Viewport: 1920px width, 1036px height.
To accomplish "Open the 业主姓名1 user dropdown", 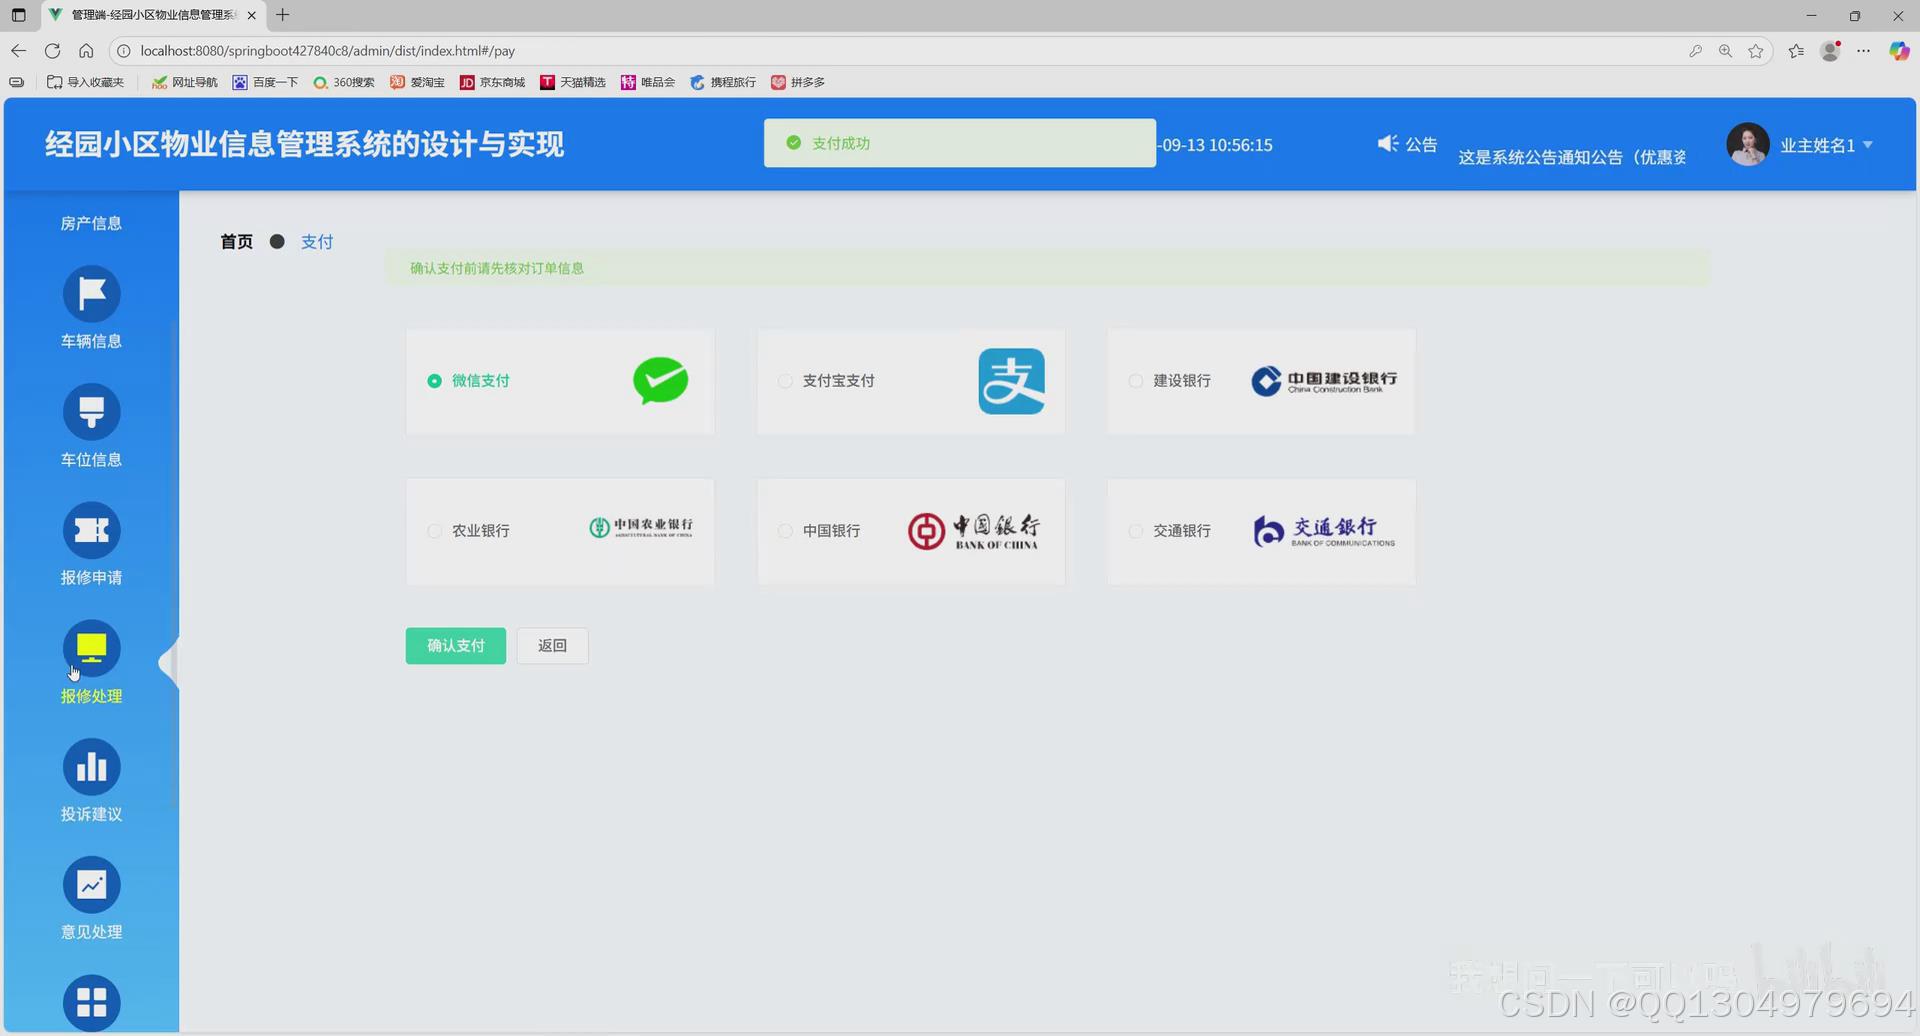I will [x=1826, y=145].
